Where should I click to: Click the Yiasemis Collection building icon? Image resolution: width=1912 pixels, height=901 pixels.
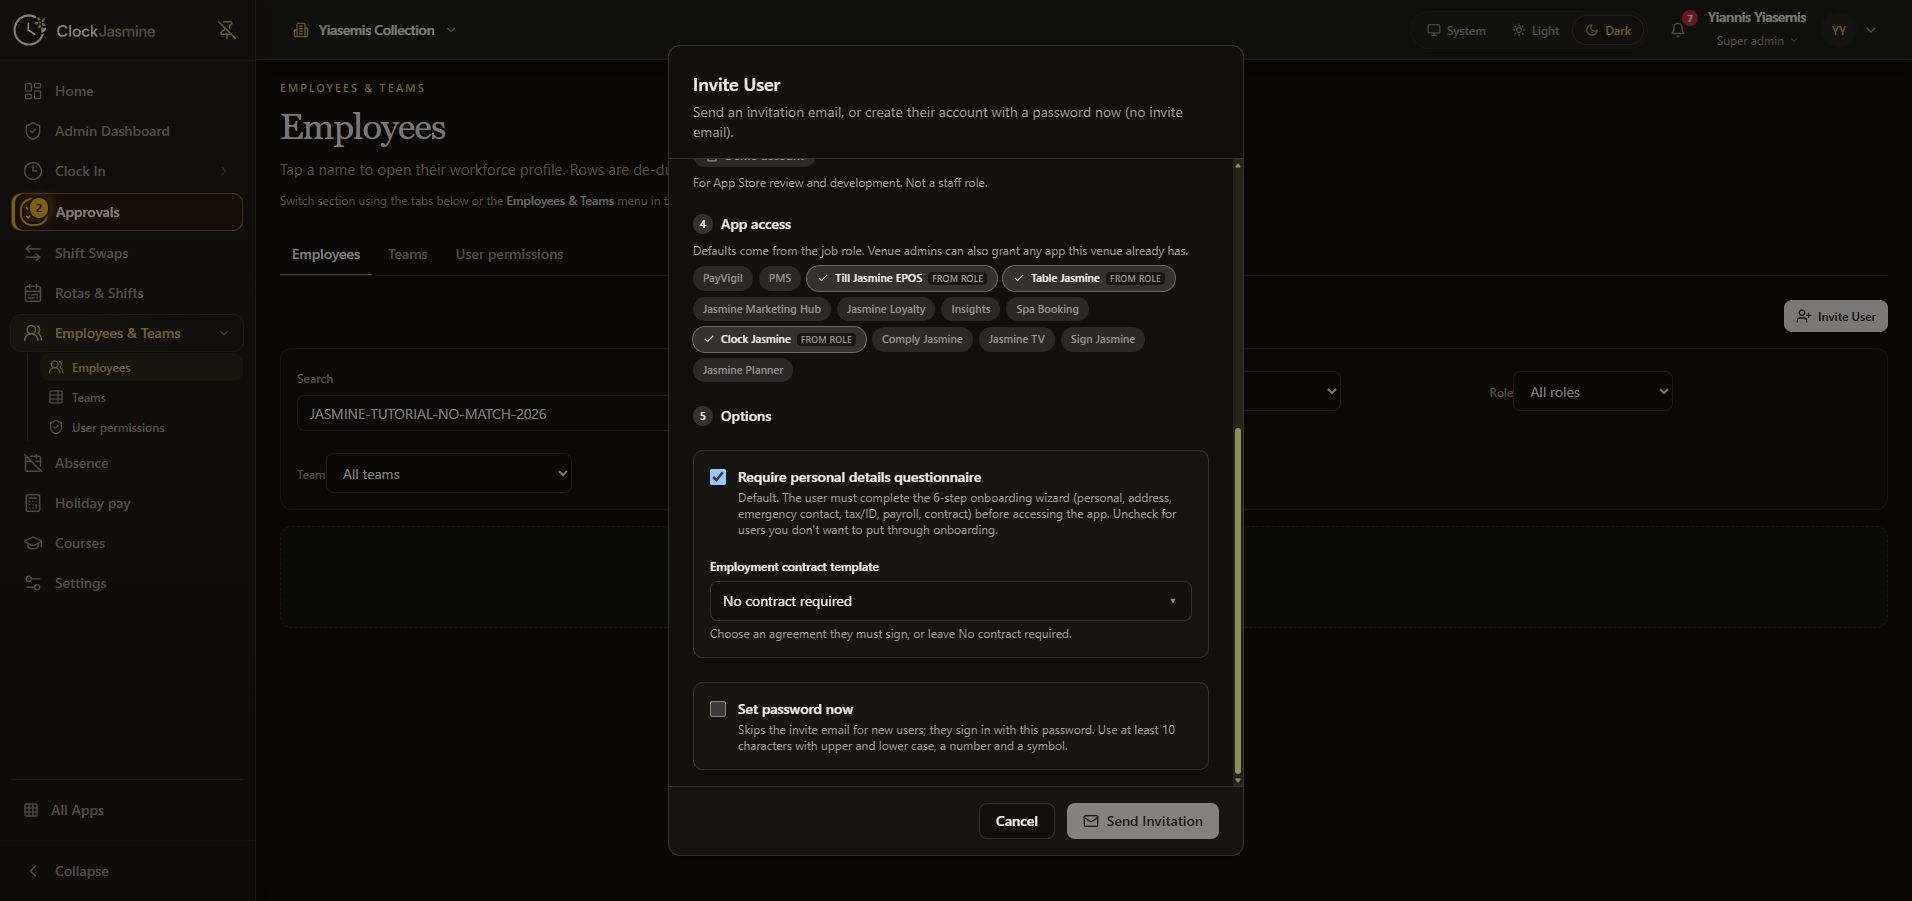point(300,30)
